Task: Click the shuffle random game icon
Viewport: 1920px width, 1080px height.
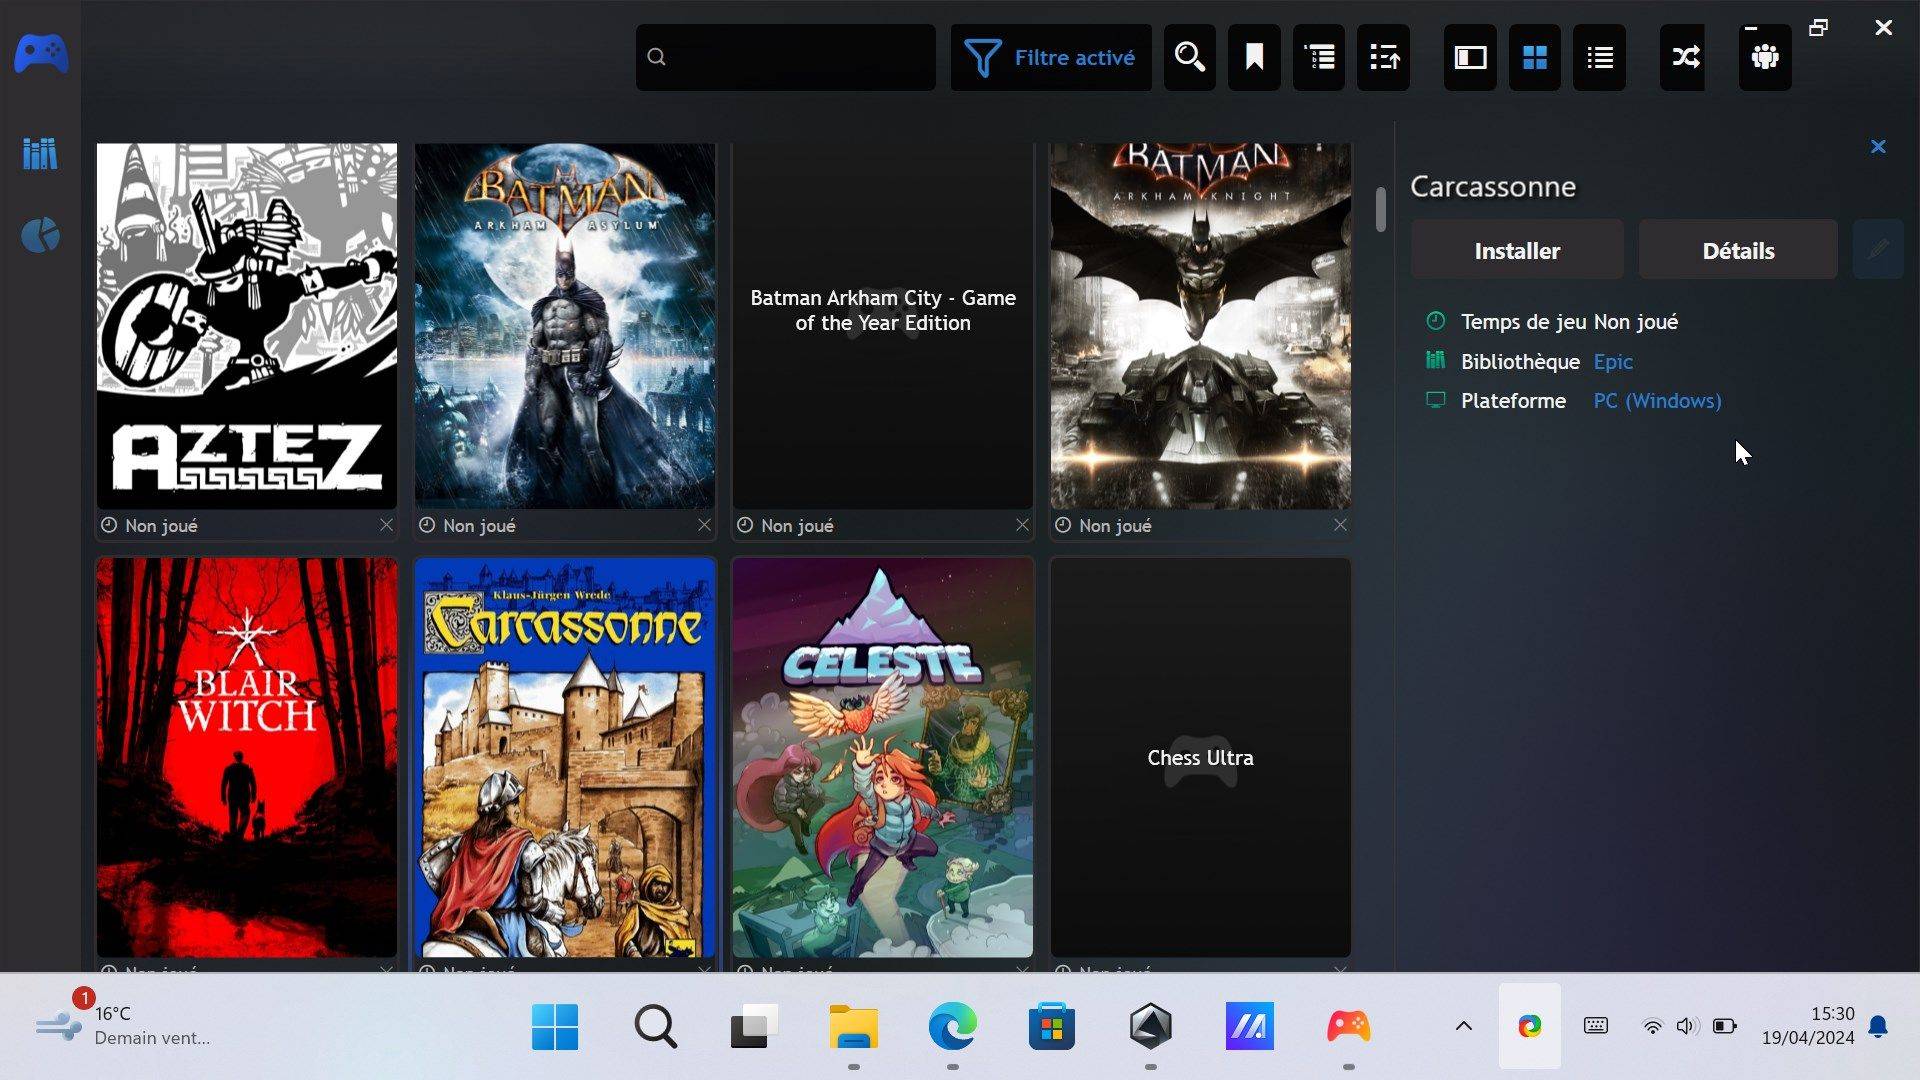Action: tap(1685, 57)
